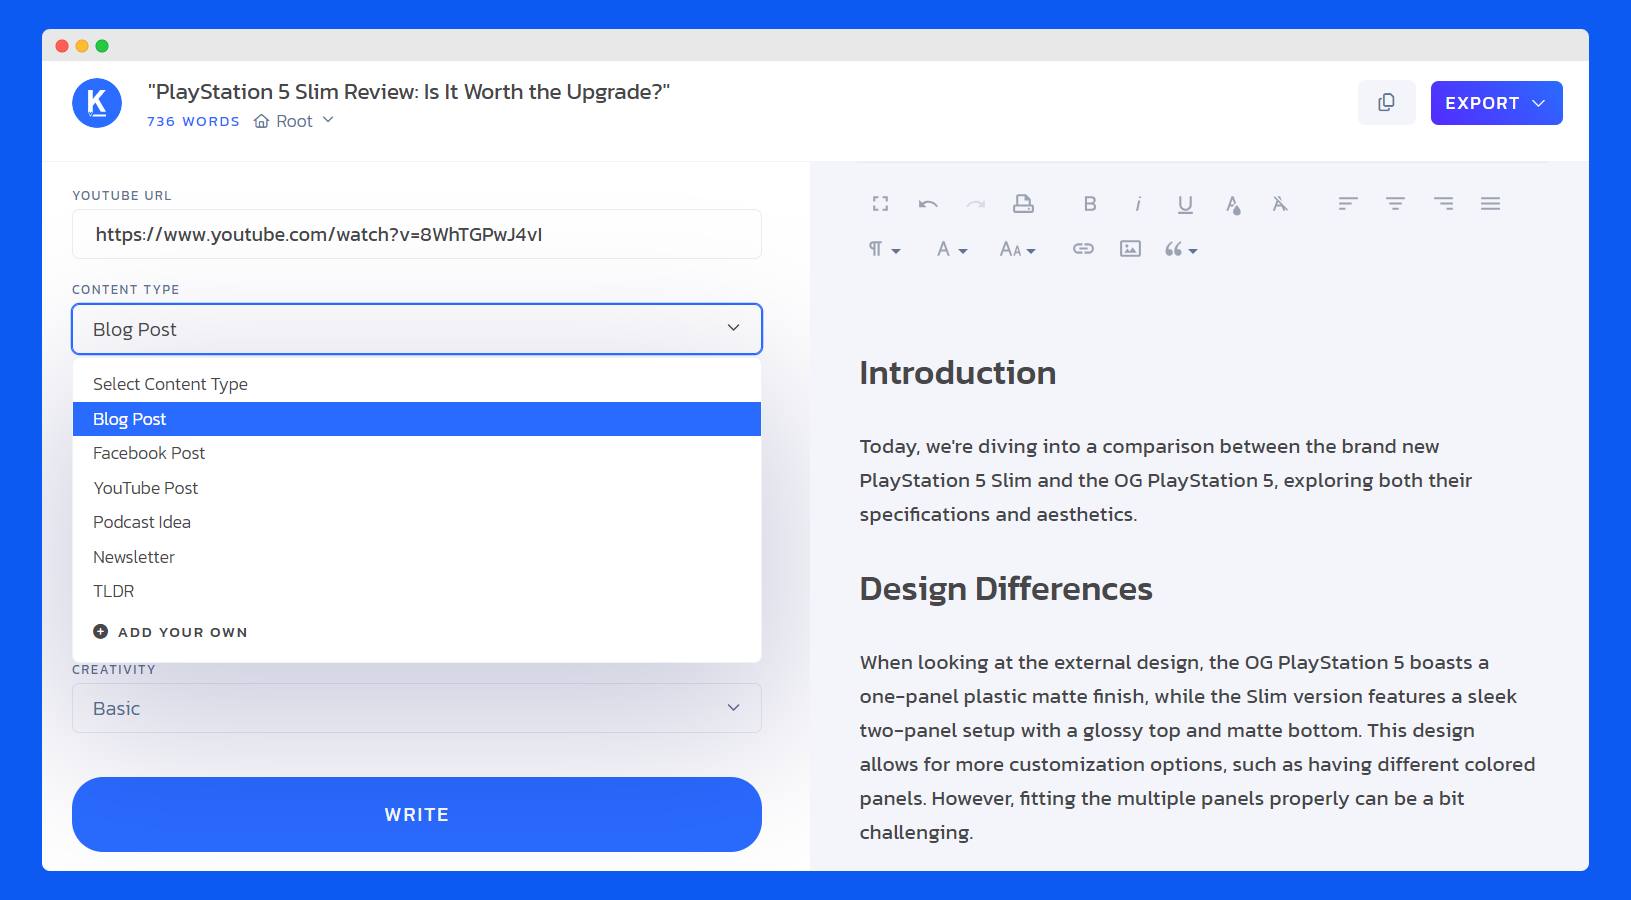Click the YouTube URL input field
The image size is (1631, 900).
[x=416, y=234]
